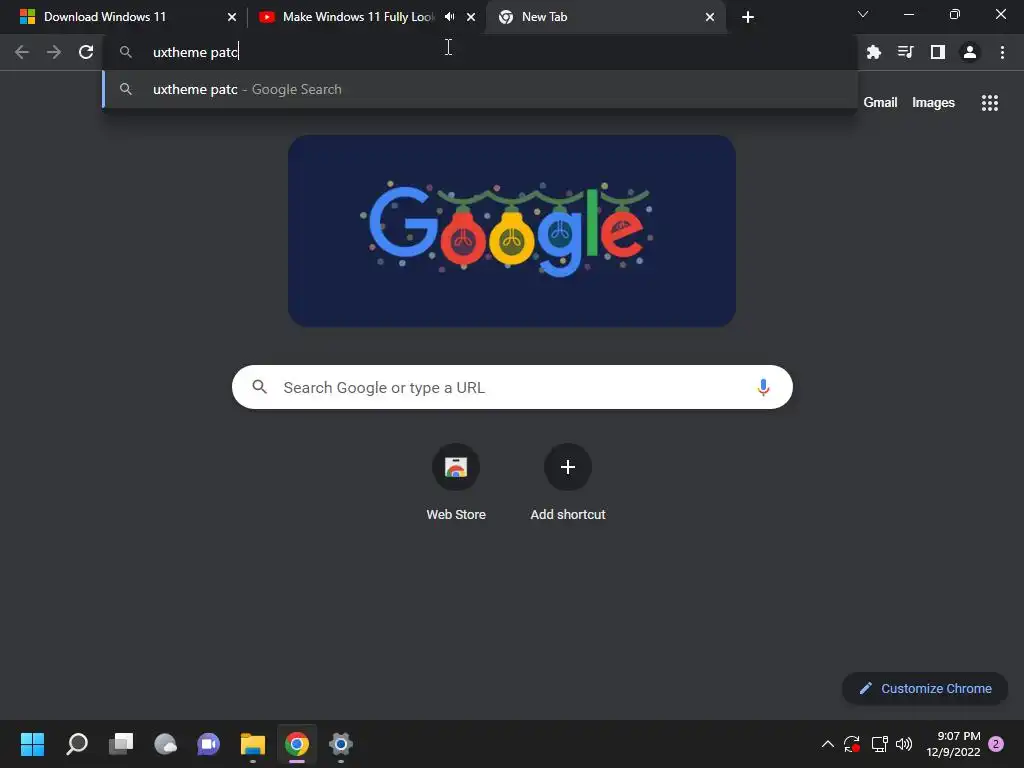1024x768 pixels.
Task: Click the Add shortcut button
Action: pos(568,482)
